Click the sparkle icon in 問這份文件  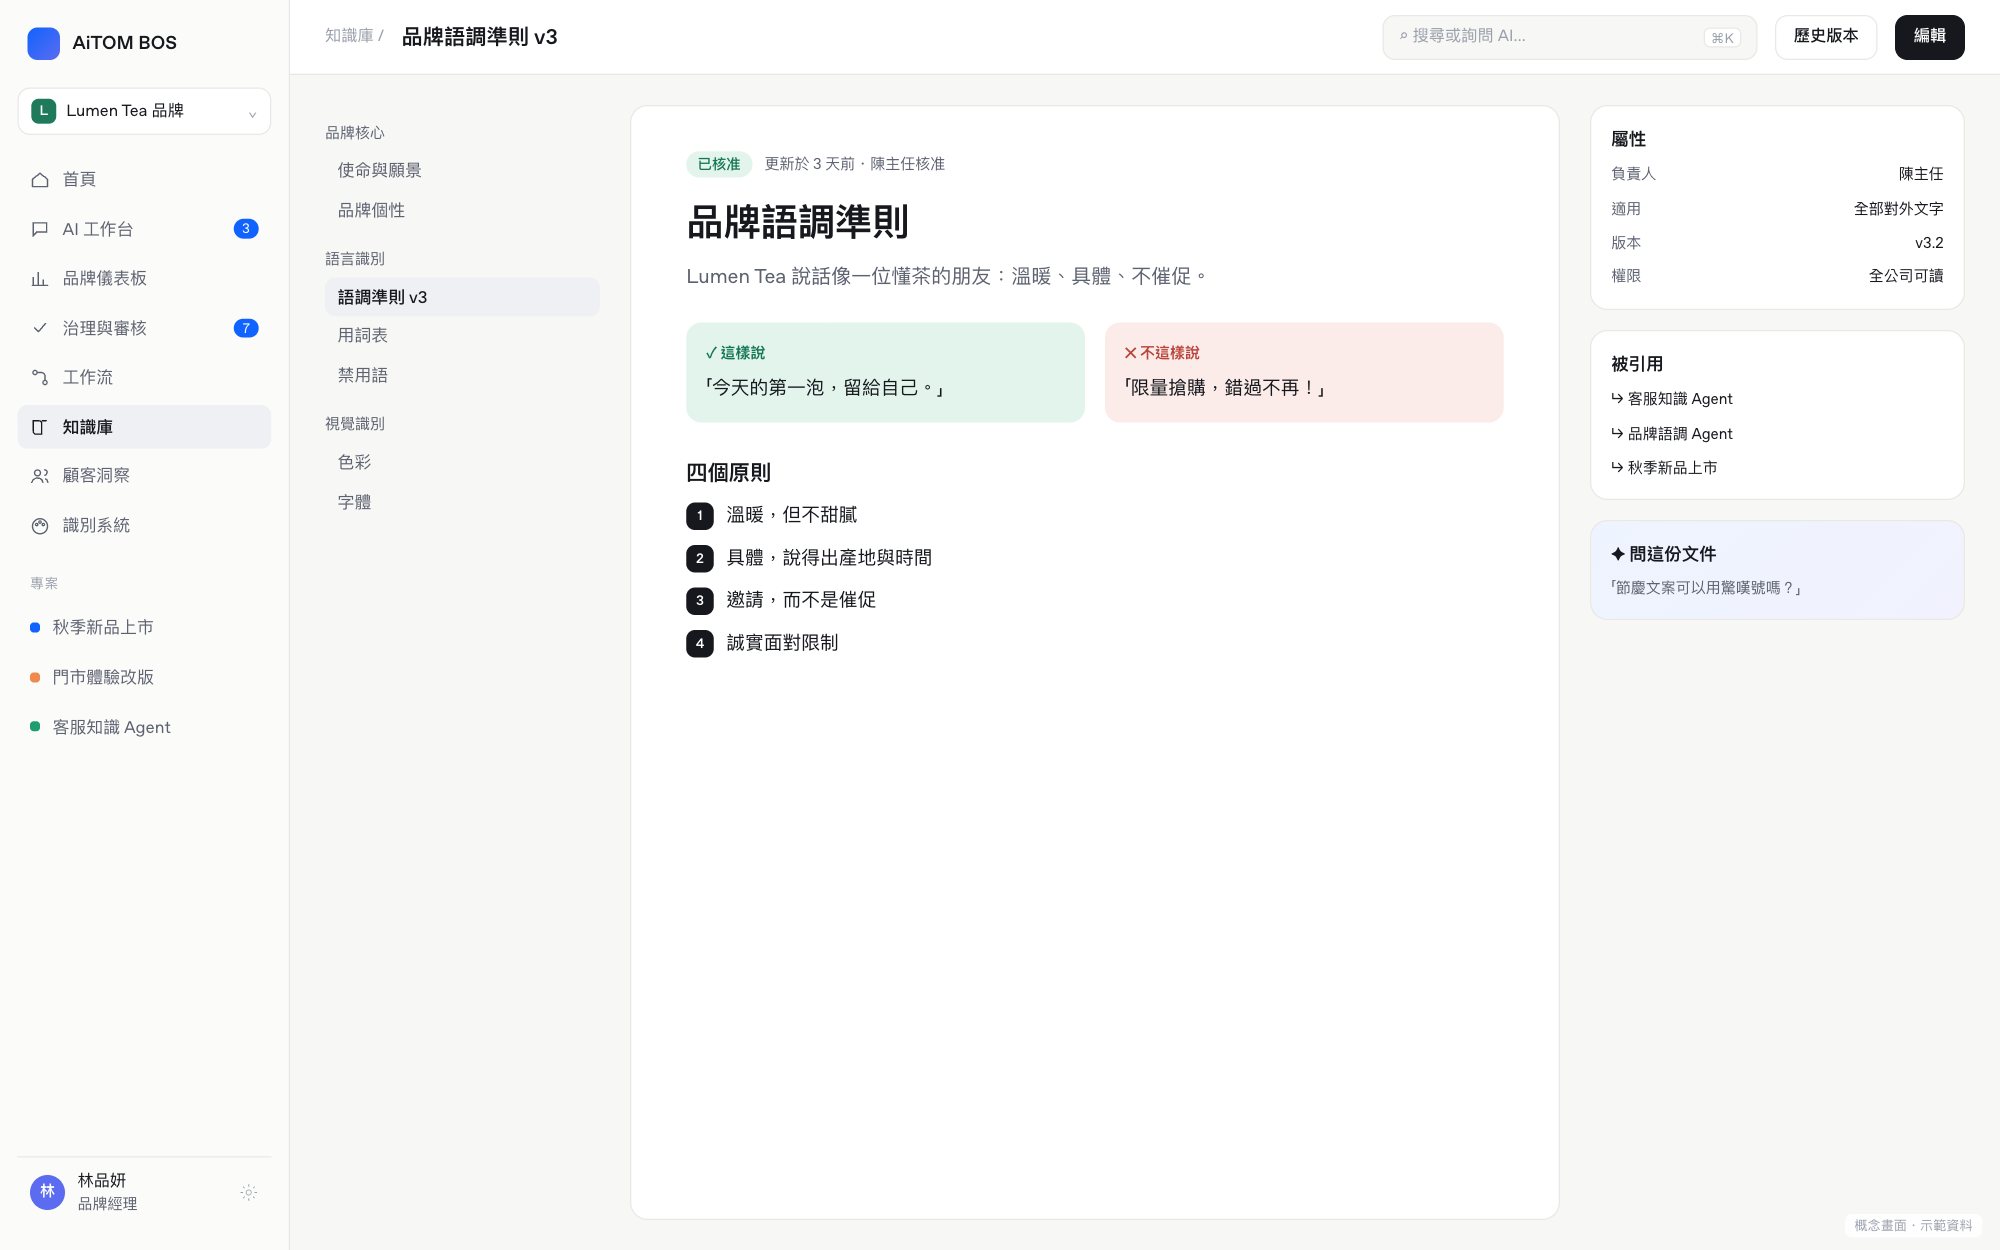[1618, 554]
